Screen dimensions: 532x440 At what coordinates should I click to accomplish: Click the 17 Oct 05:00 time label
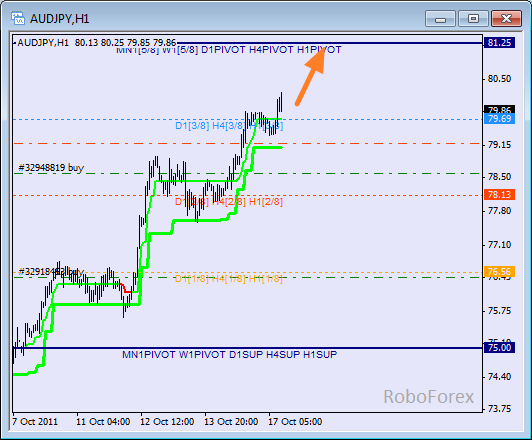pos(295,422)
